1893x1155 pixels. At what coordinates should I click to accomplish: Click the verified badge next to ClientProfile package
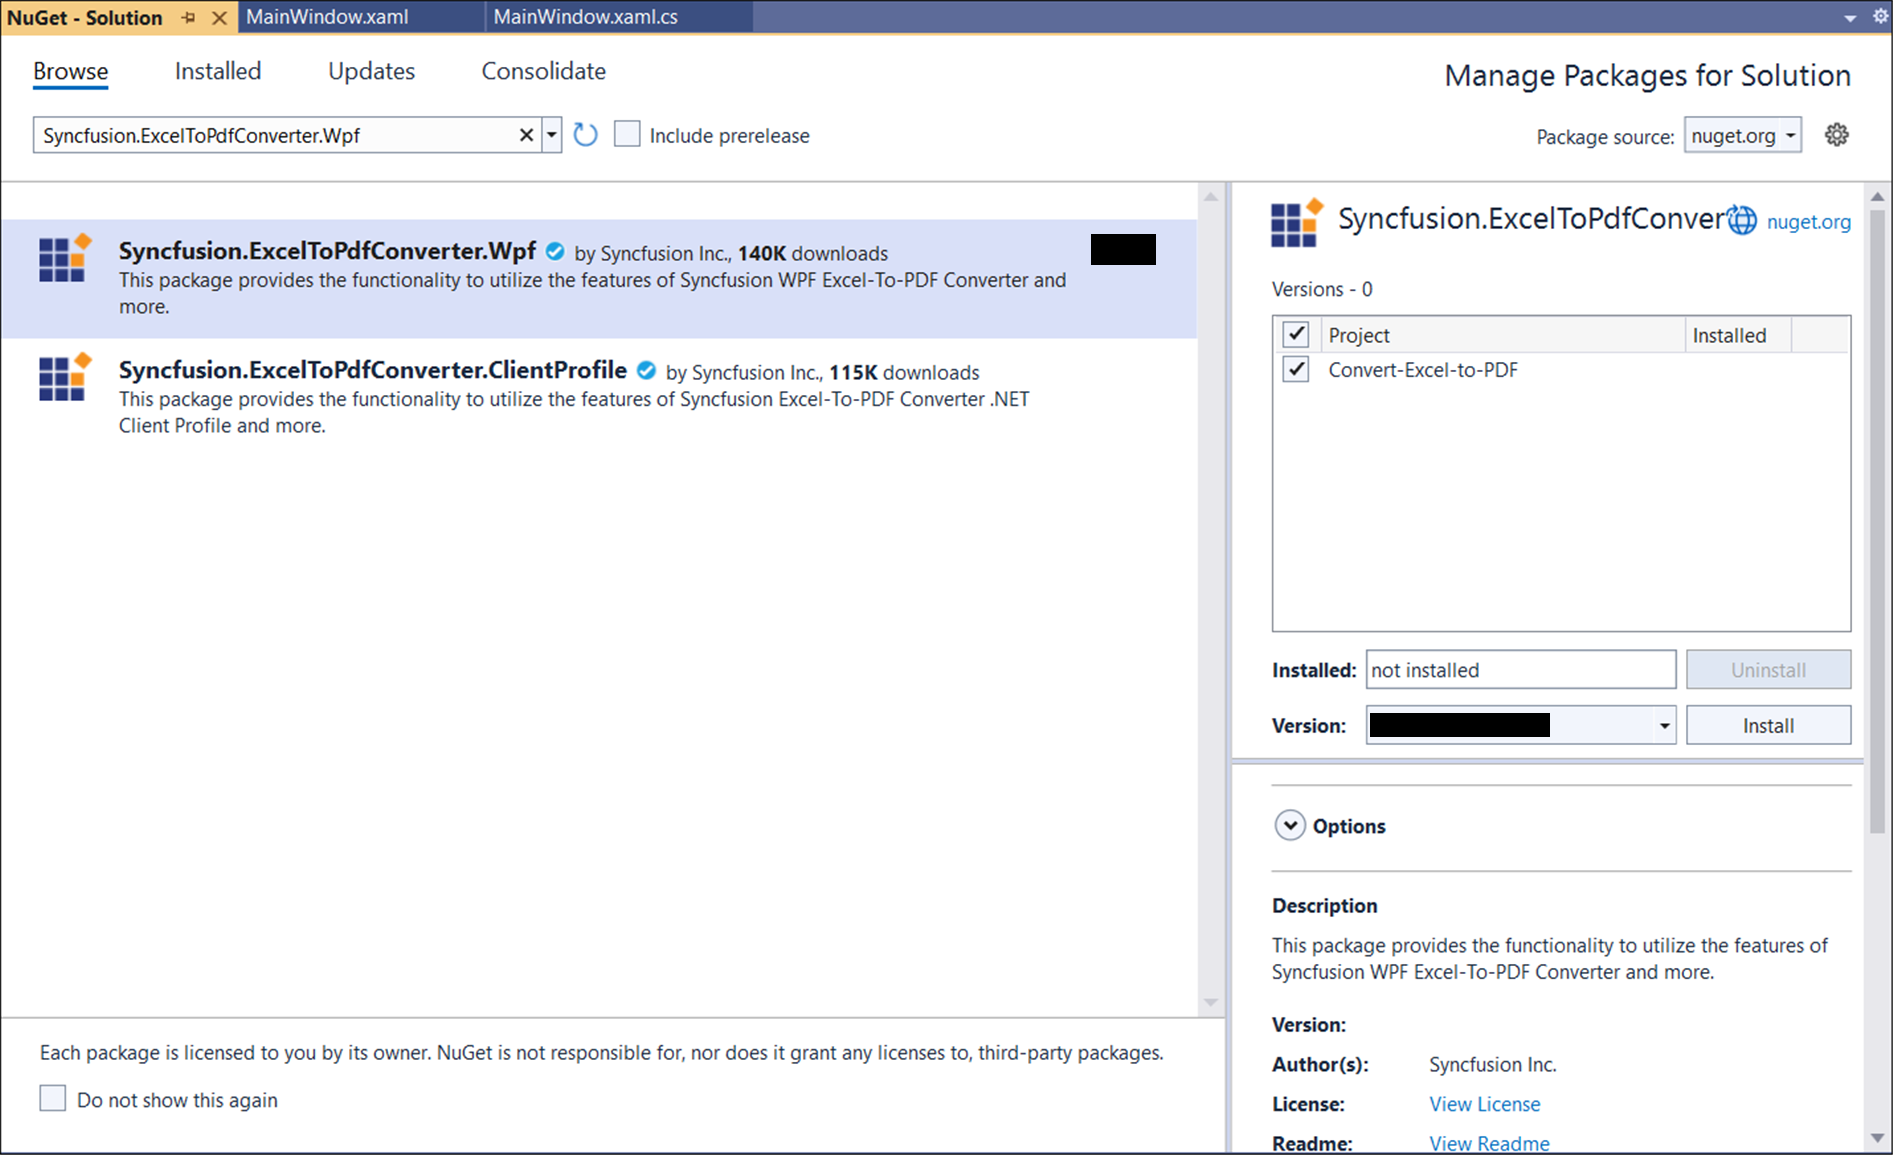(646, 371)
